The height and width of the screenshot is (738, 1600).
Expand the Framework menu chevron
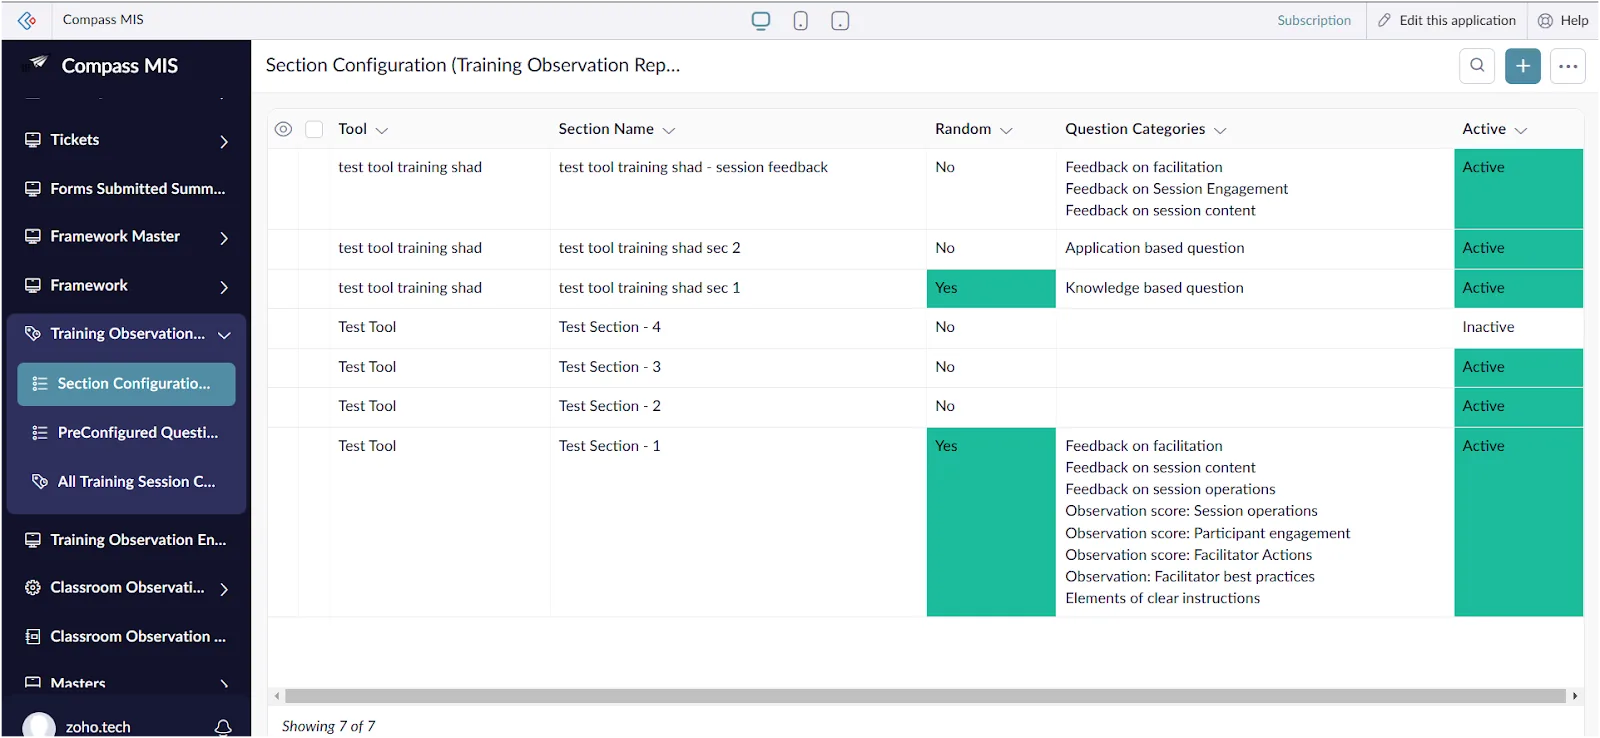coord(224,287)
